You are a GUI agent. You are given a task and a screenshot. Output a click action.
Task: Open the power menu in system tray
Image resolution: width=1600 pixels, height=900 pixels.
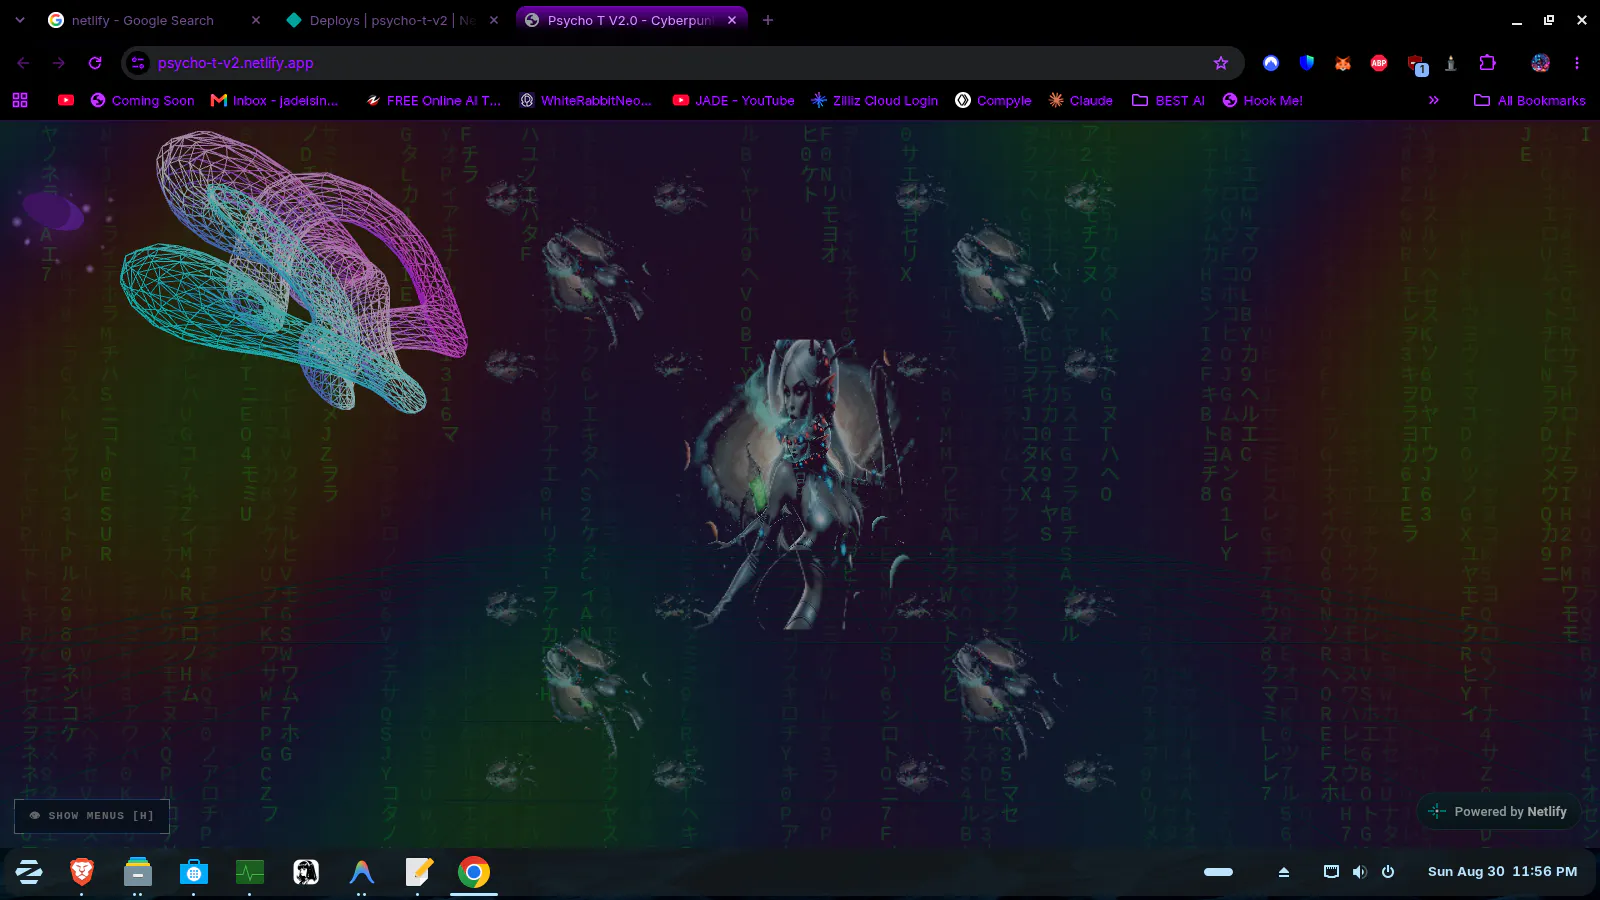pyautogui.click(x=1388, y=872)
